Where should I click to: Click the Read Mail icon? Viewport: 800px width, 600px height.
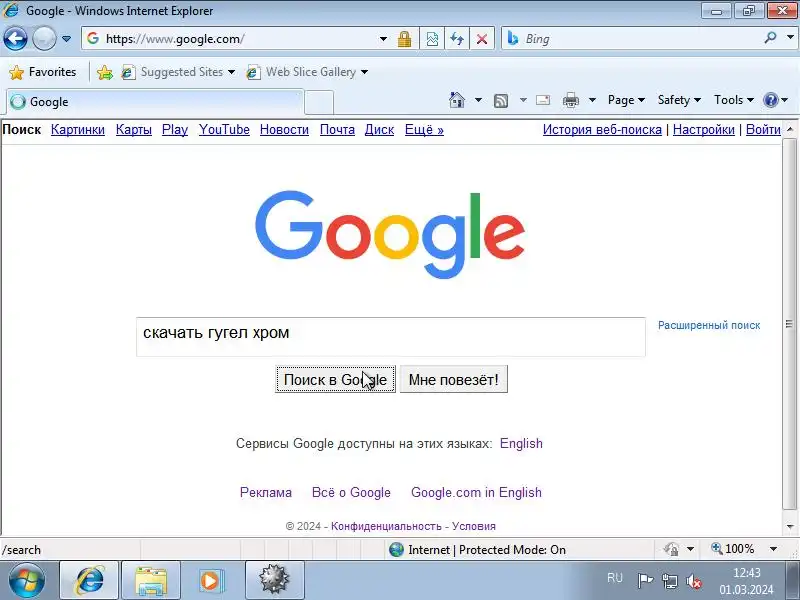(x=543, y=100)
